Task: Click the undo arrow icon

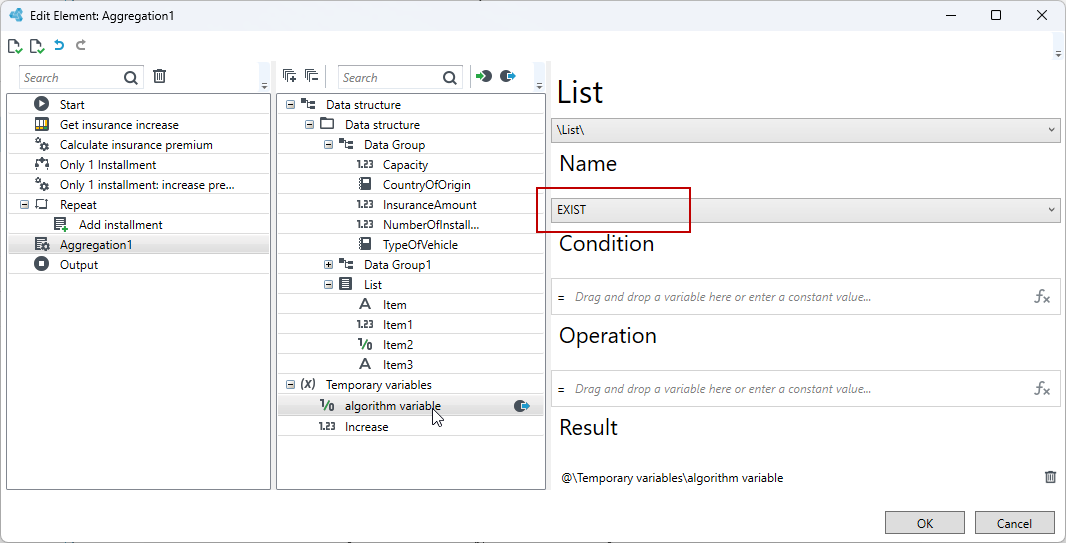Action: 59,46
